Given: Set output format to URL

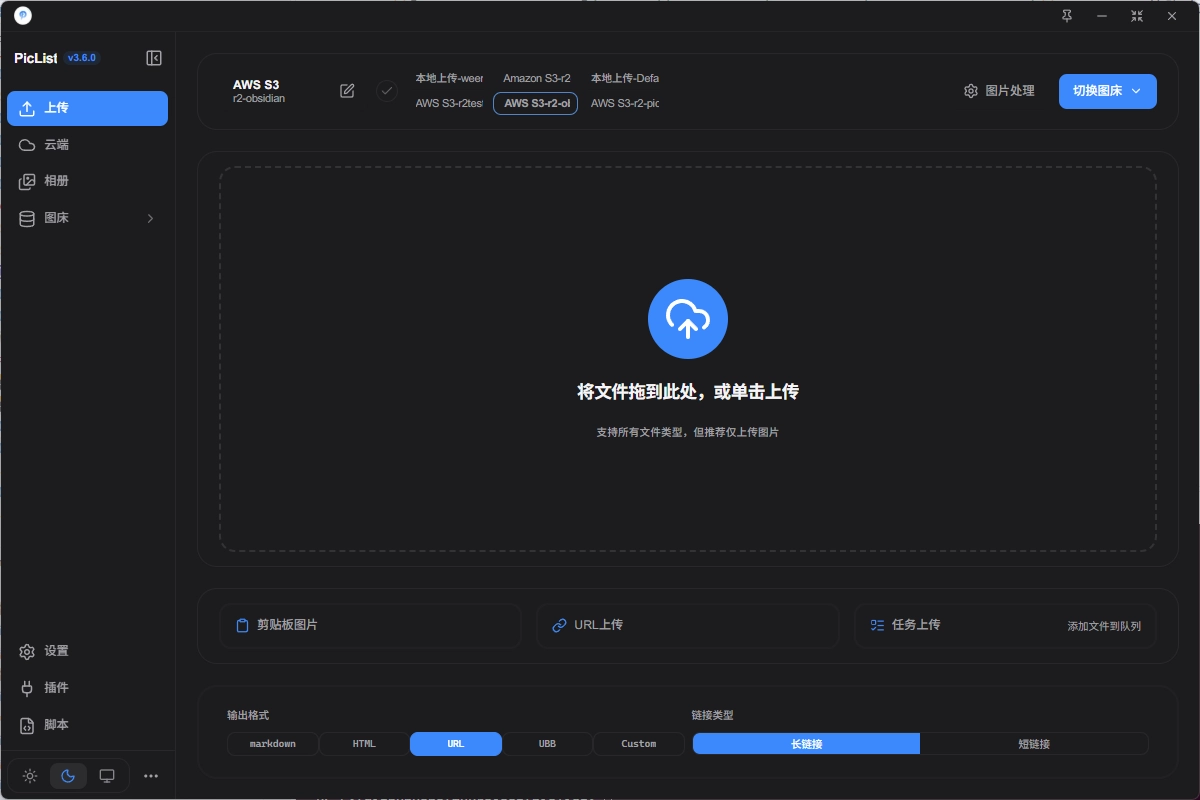Looking at the screenshot, I should [456, 744].
